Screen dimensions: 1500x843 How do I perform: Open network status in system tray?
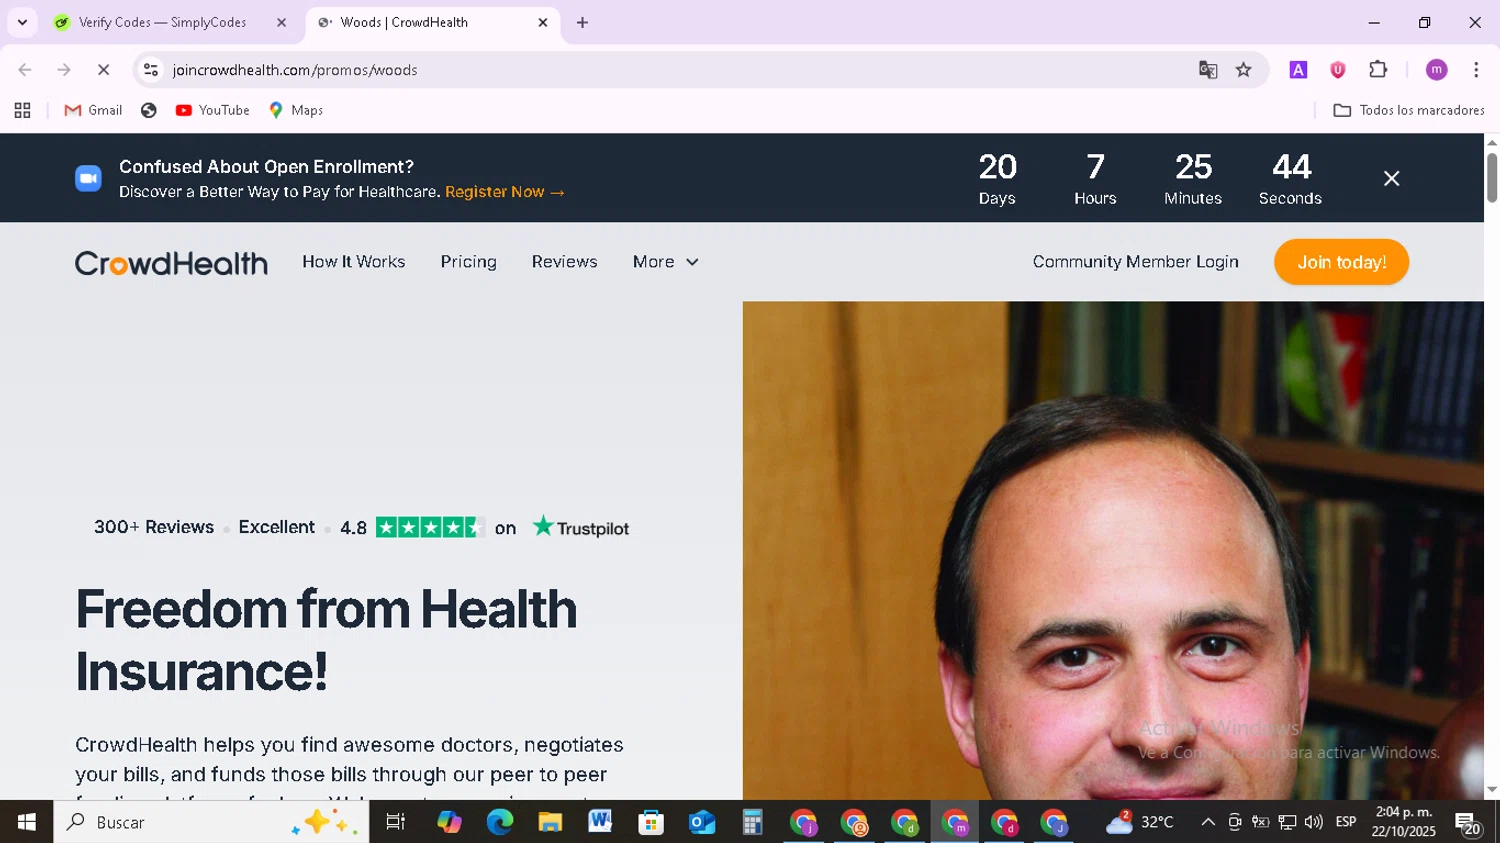click(1287, 822)
